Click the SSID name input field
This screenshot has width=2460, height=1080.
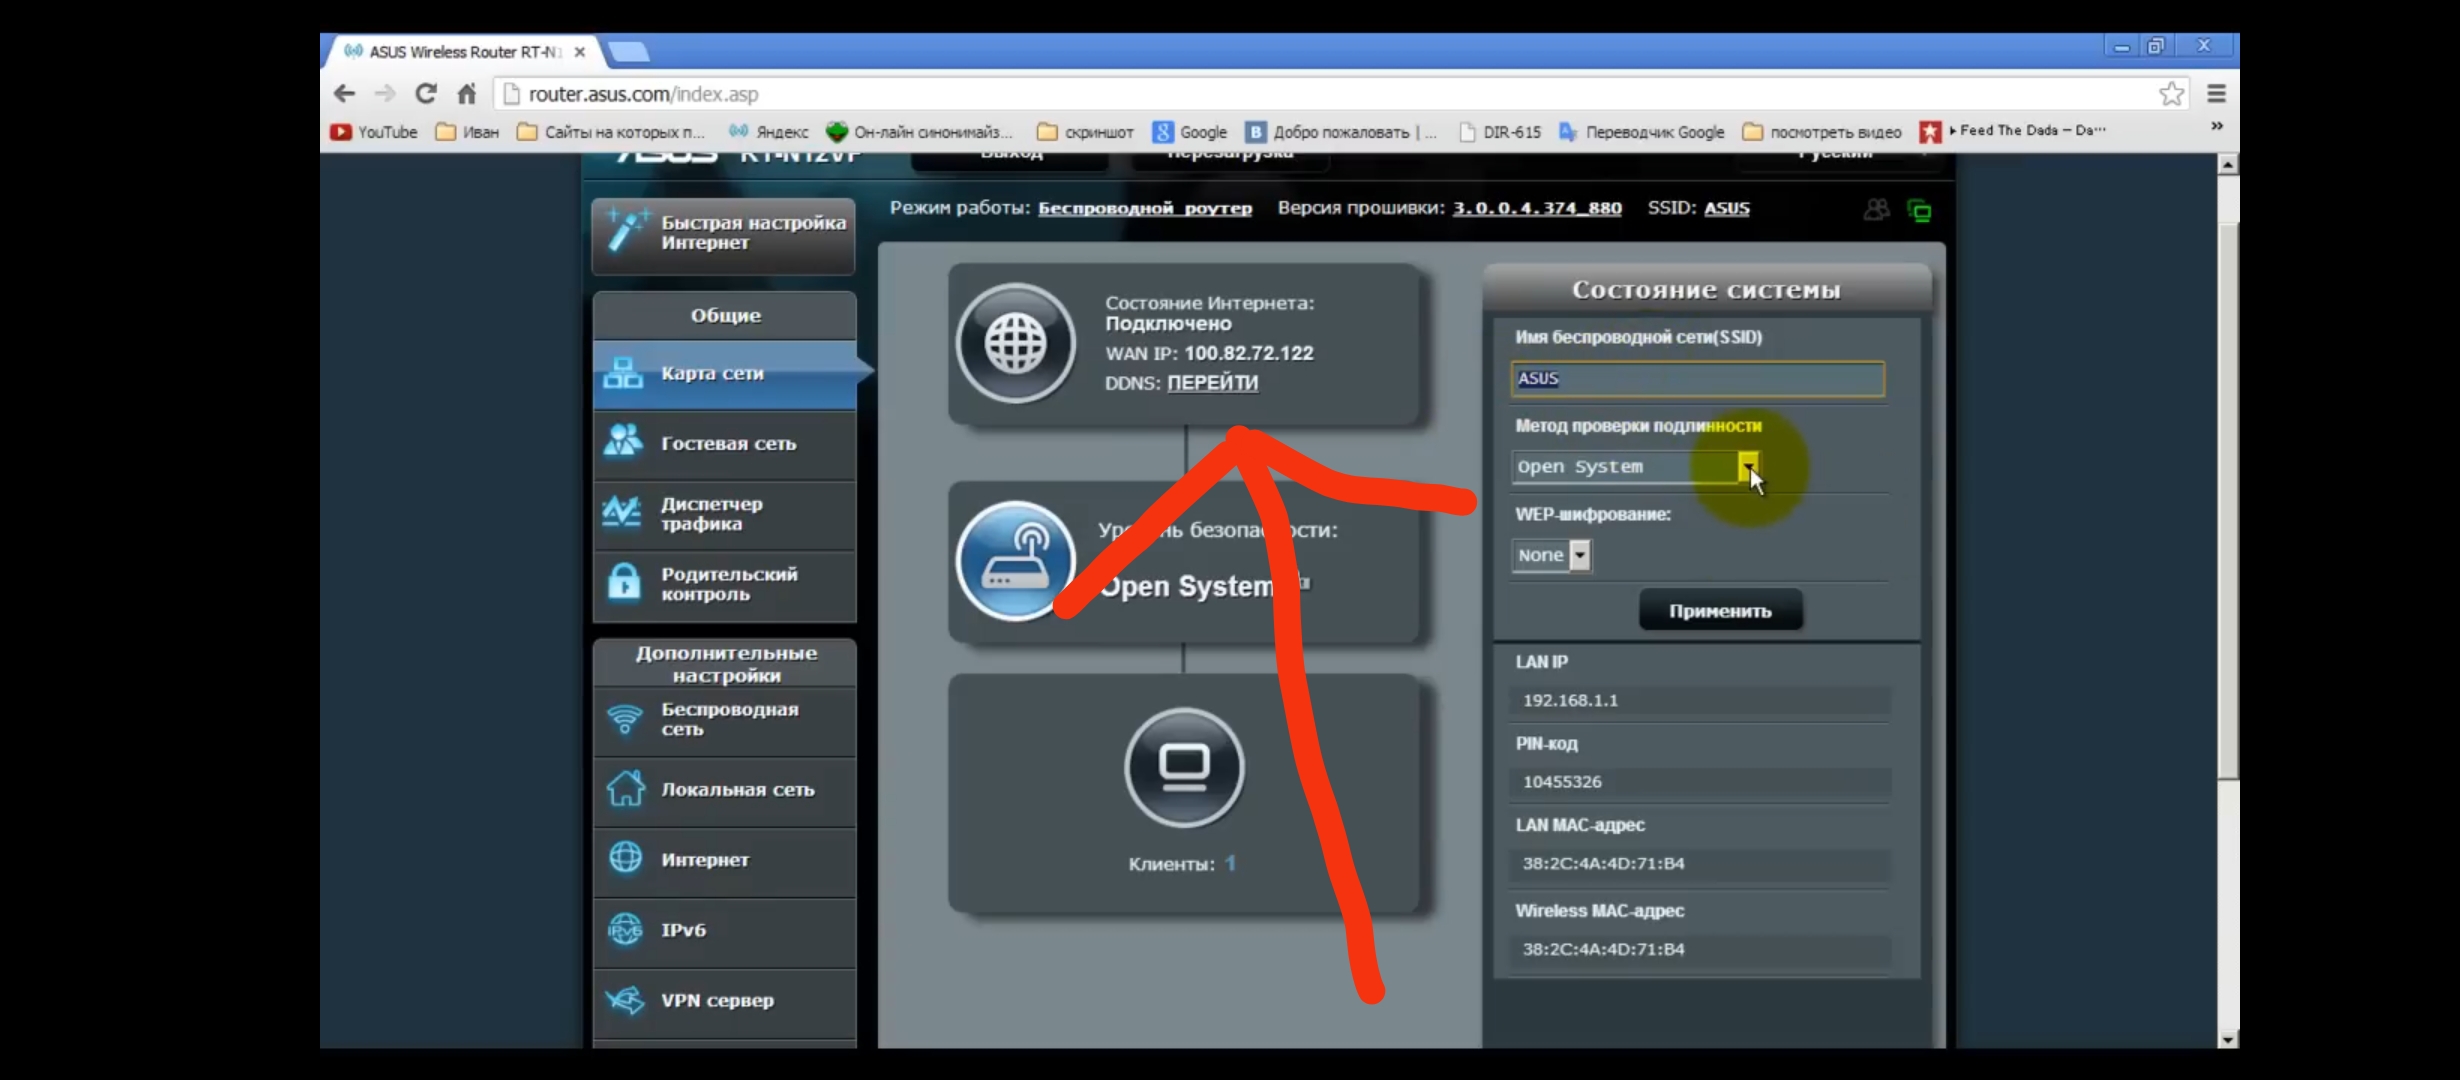1697,379
